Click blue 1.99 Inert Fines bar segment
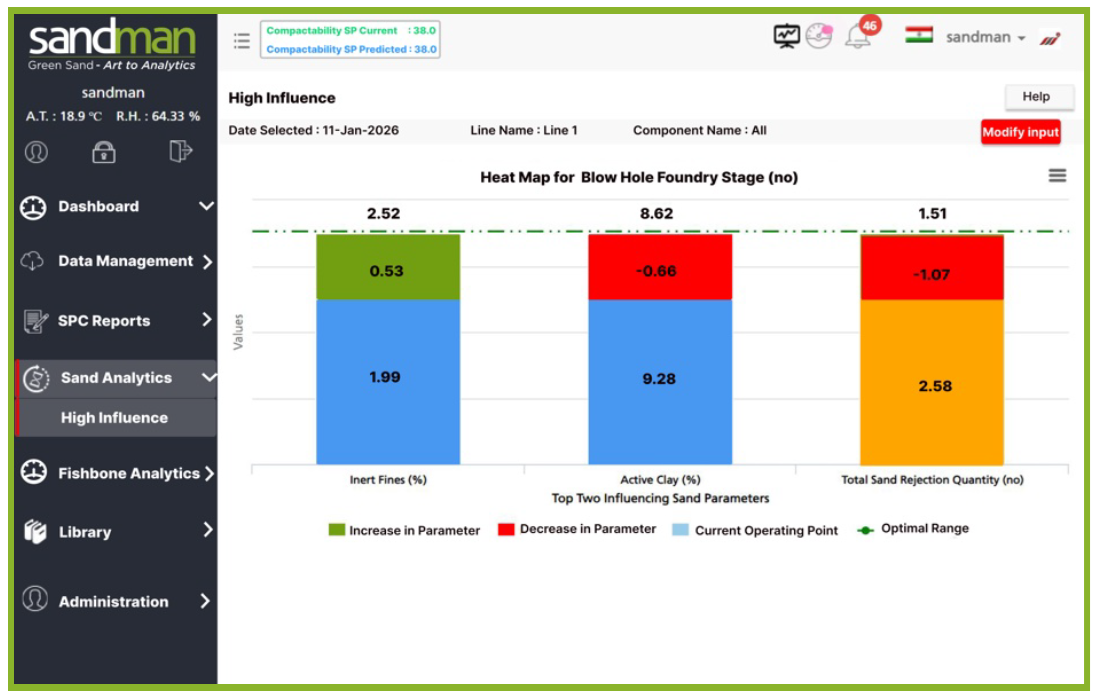 (x=388, y=382)
